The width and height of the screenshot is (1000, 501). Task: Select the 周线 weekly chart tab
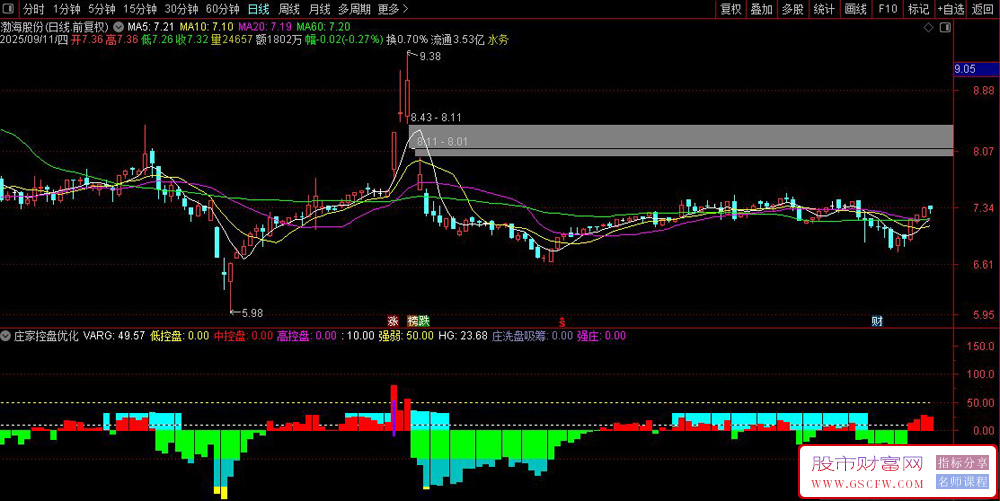289,9
